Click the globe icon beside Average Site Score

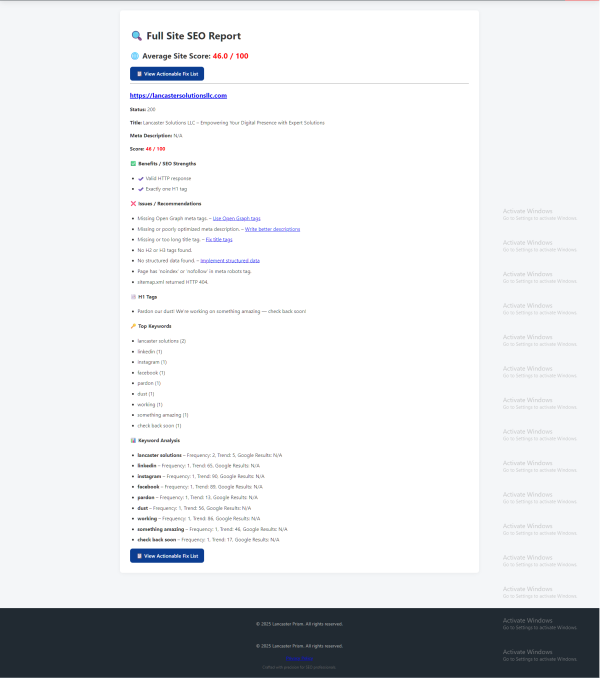[x=134, y=56]
